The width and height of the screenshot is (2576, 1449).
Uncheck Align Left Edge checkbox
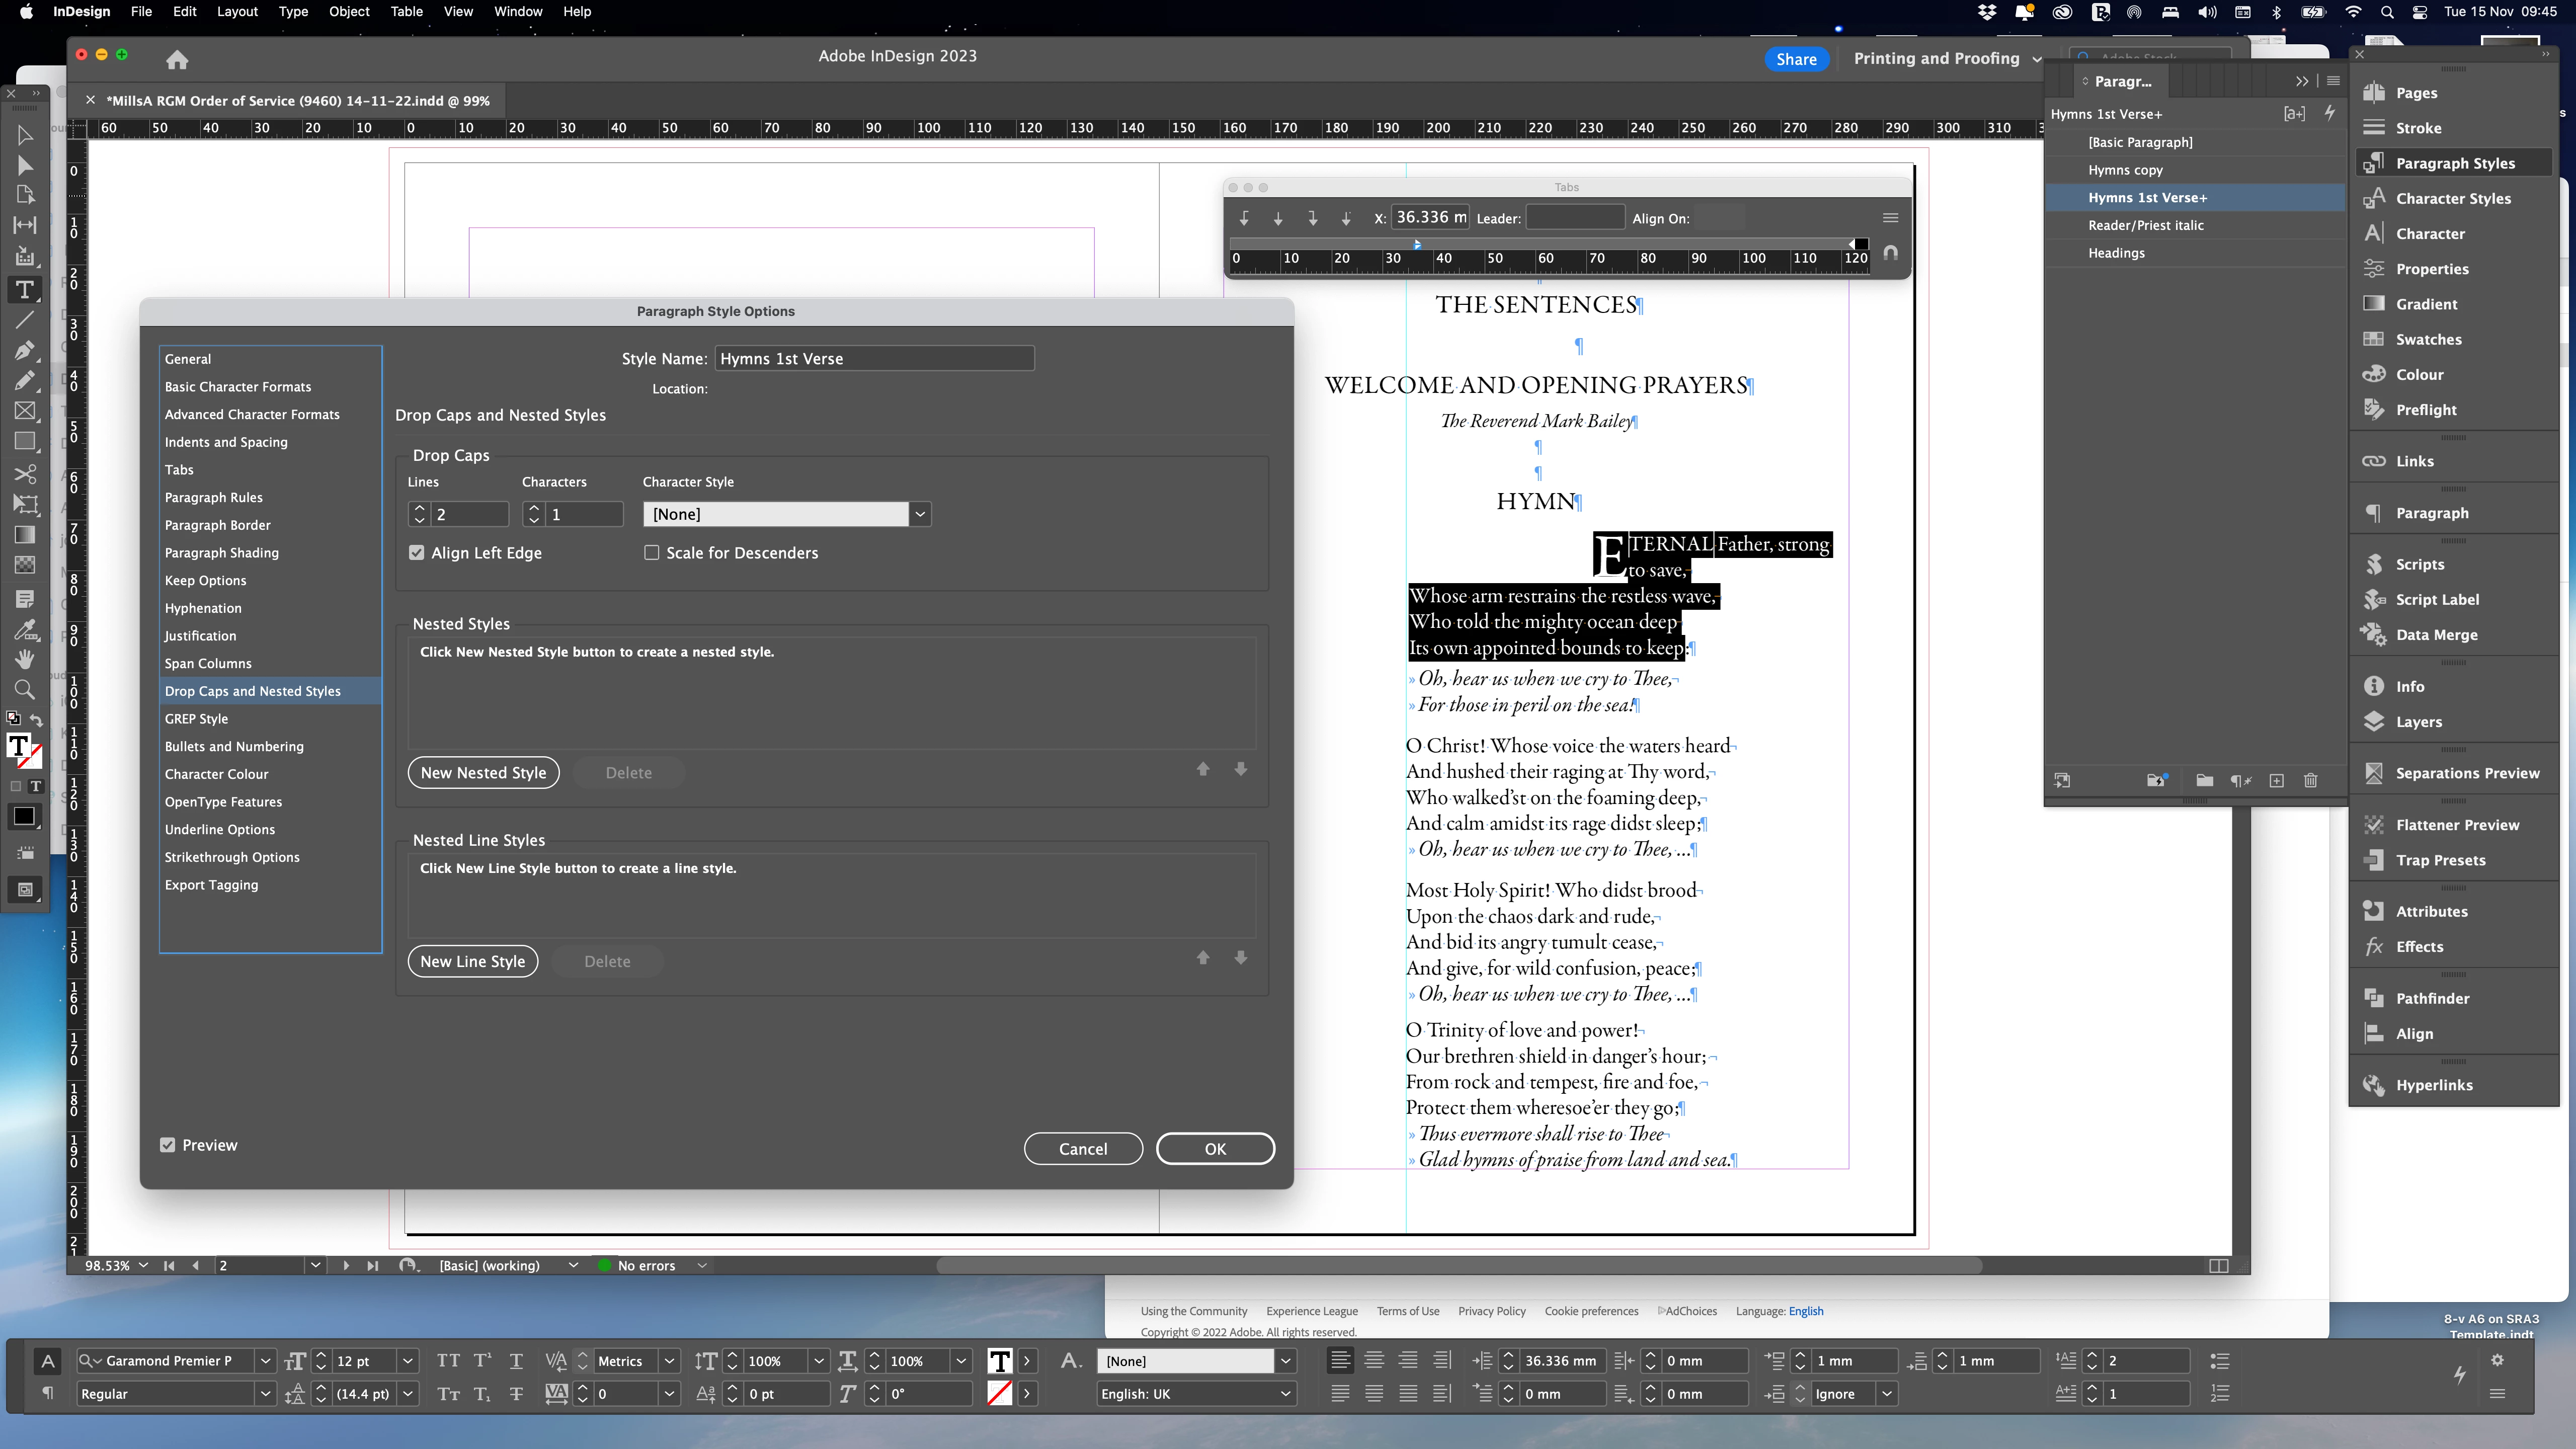[417, 553]
